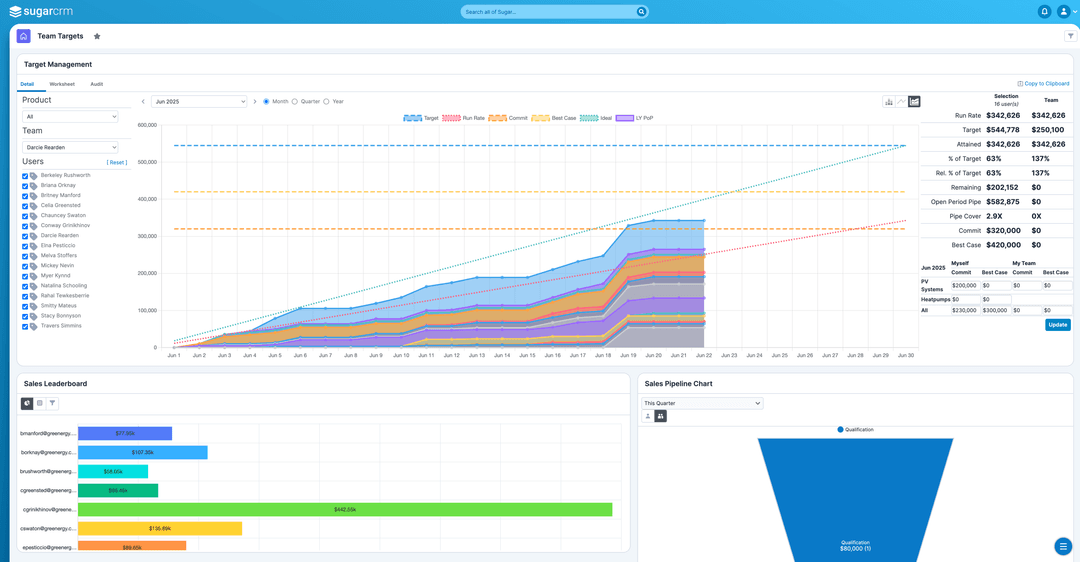Expand the Team dropdown showing Darcie Rearden
1080x562 pixels.
pos(70,147)
